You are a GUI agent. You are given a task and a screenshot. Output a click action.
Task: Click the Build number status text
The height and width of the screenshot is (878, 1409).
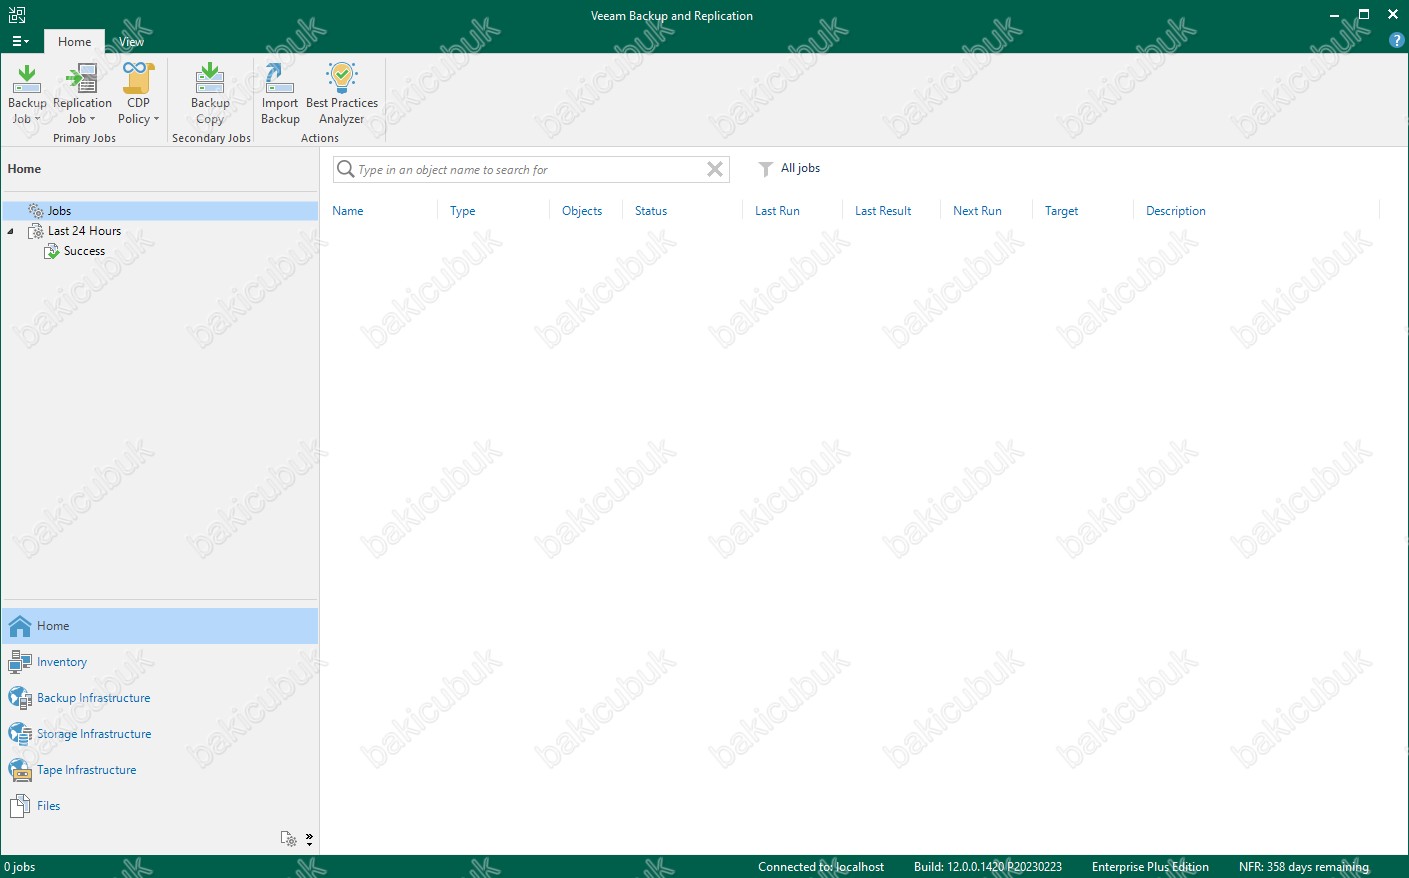click(x=988, y=867)
